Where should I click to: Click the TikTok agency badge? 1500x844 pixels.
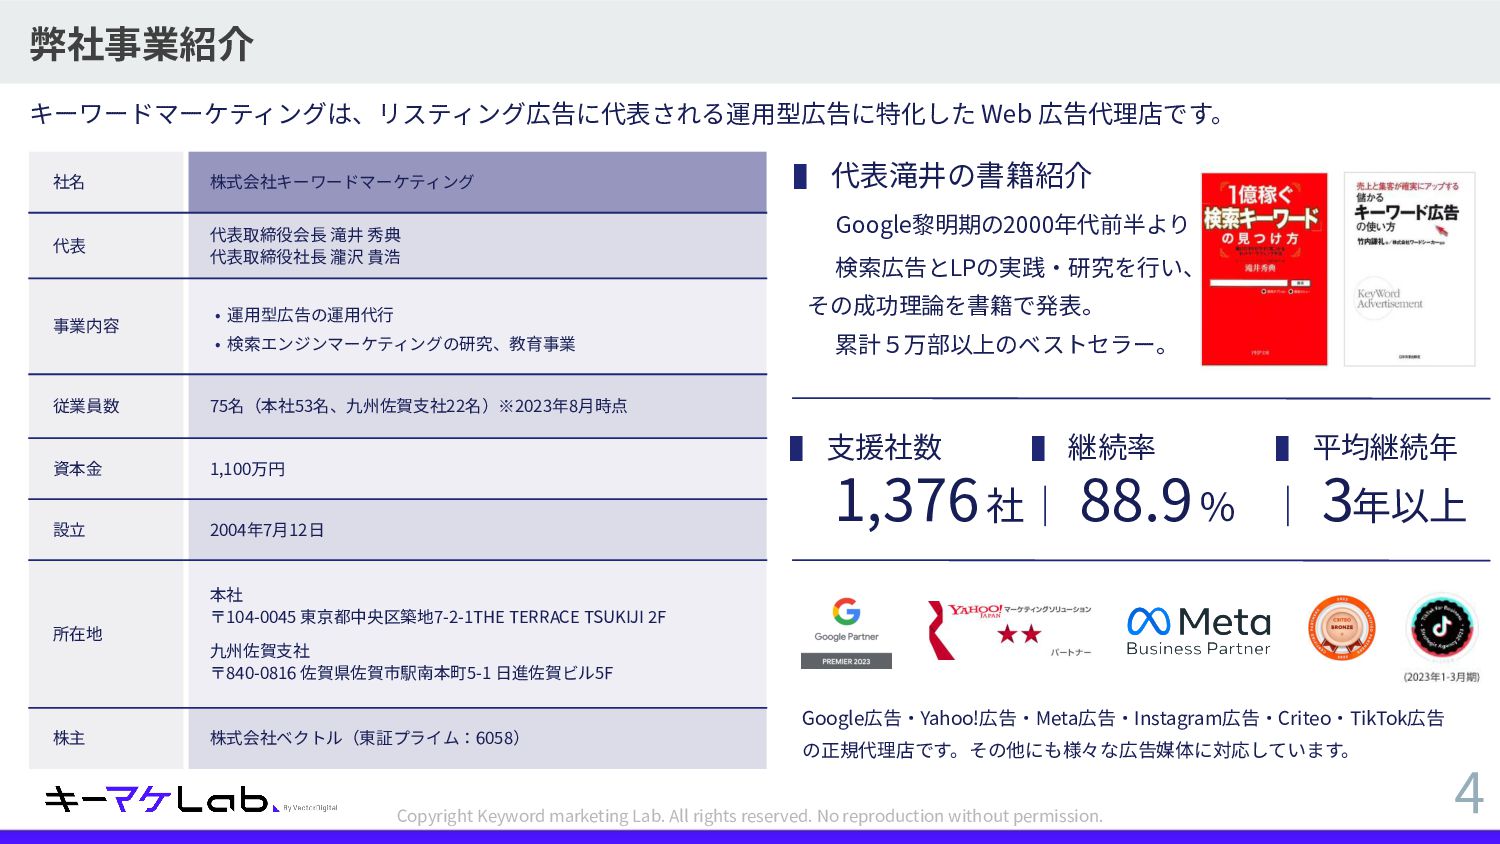(1441, 628)
